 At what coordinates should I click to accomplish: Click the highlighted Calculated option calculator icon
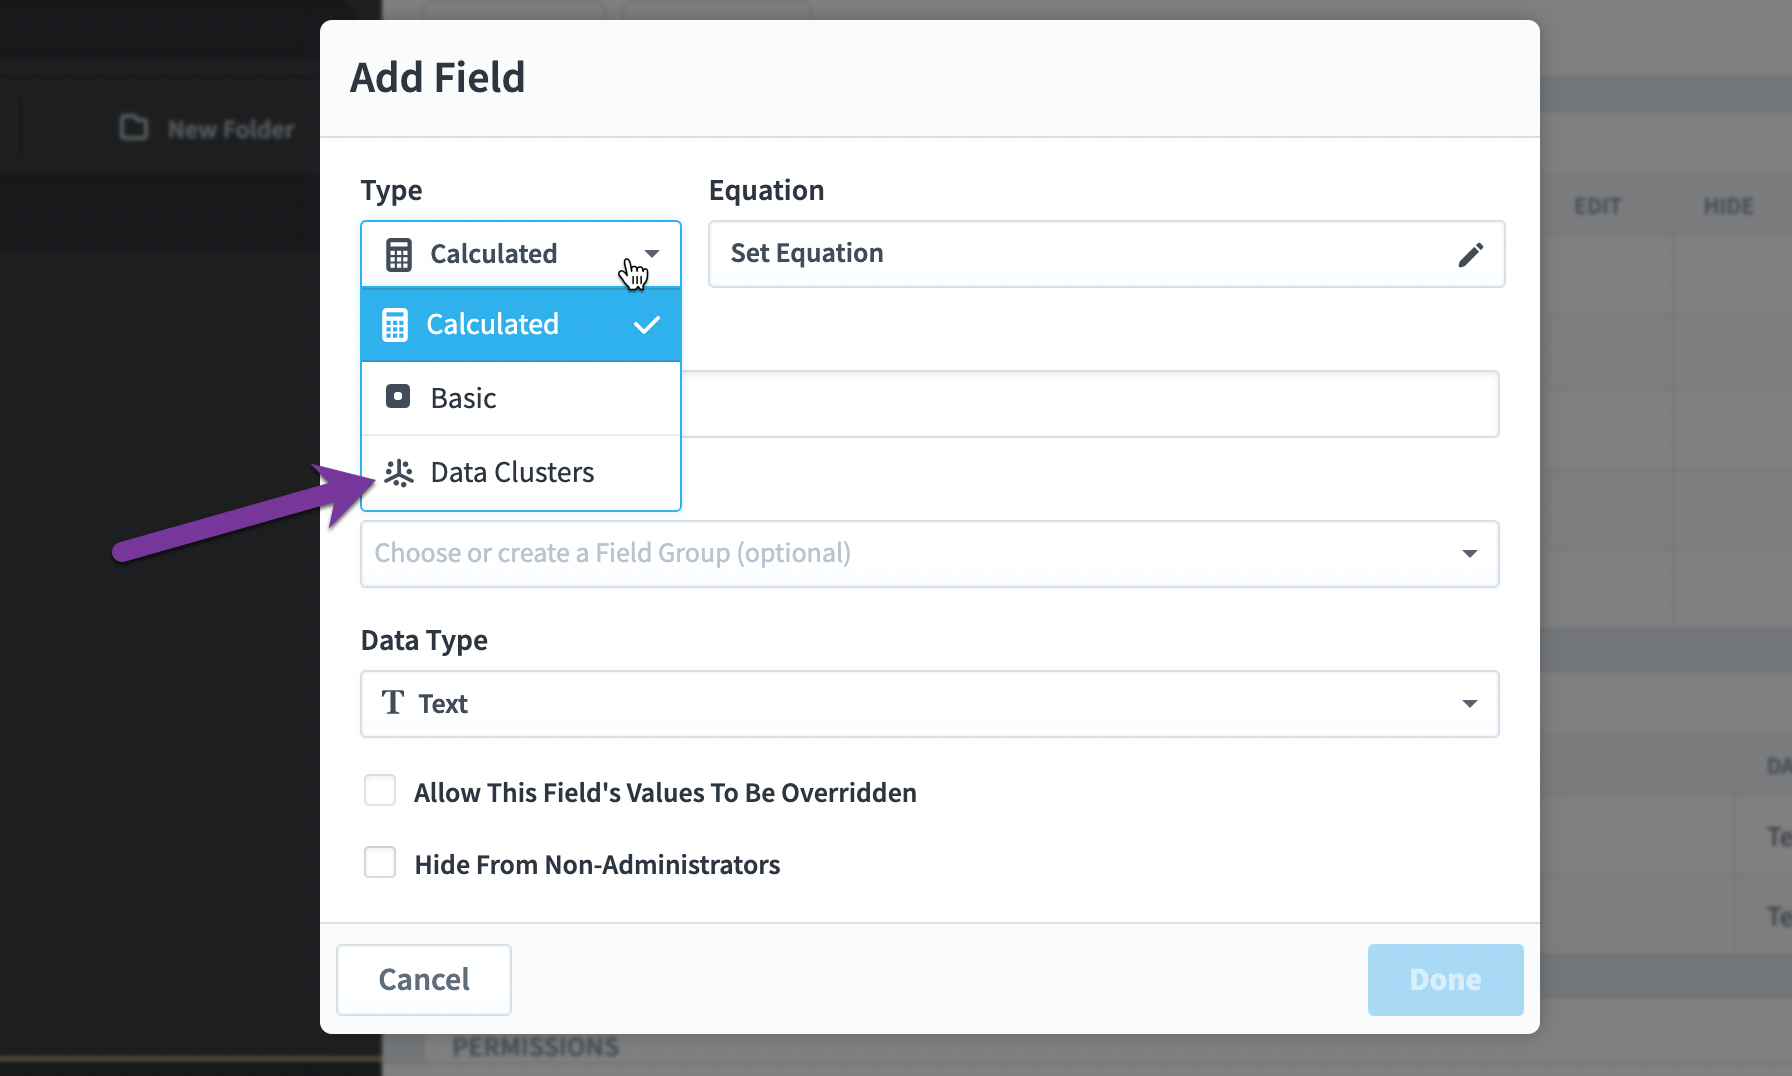(x=395, y=325)
